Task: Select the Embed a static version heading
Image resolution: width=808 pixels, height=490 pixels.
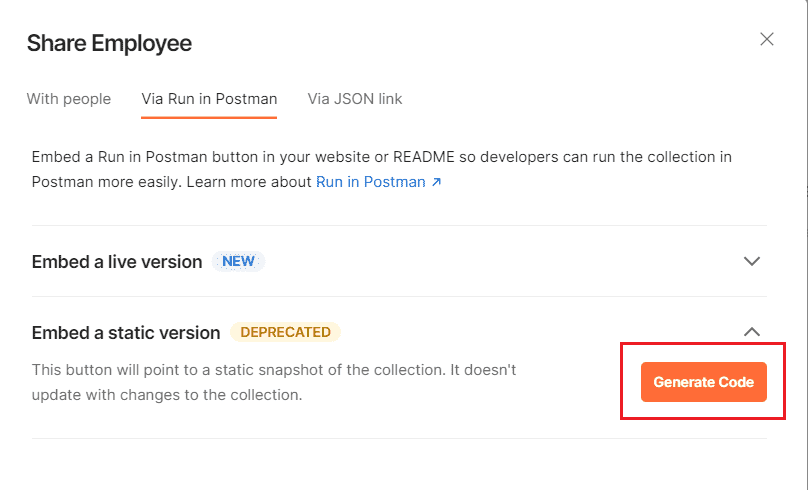Action: pos(126,333)
